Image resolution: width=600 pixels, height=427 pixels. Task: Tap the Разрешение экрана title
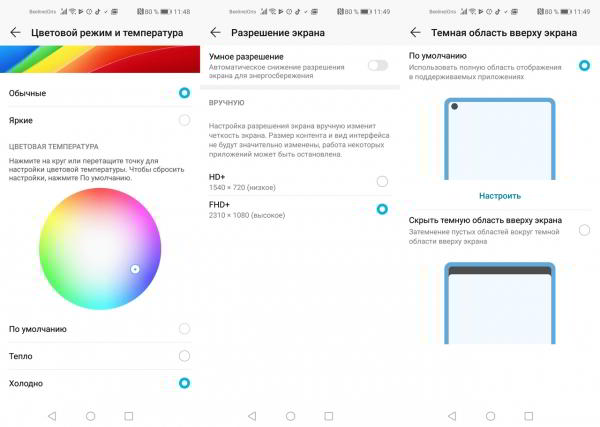tap(278, 33)
